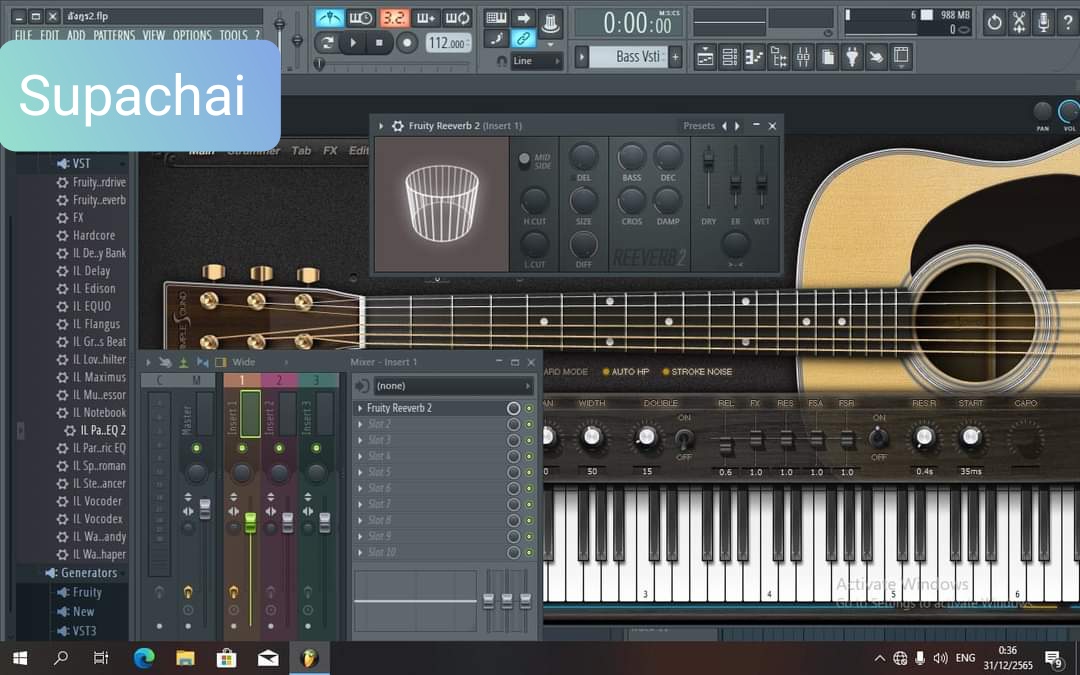Open the OPTIONS menu
This screenshot has height=675, width=1080.
192,36
